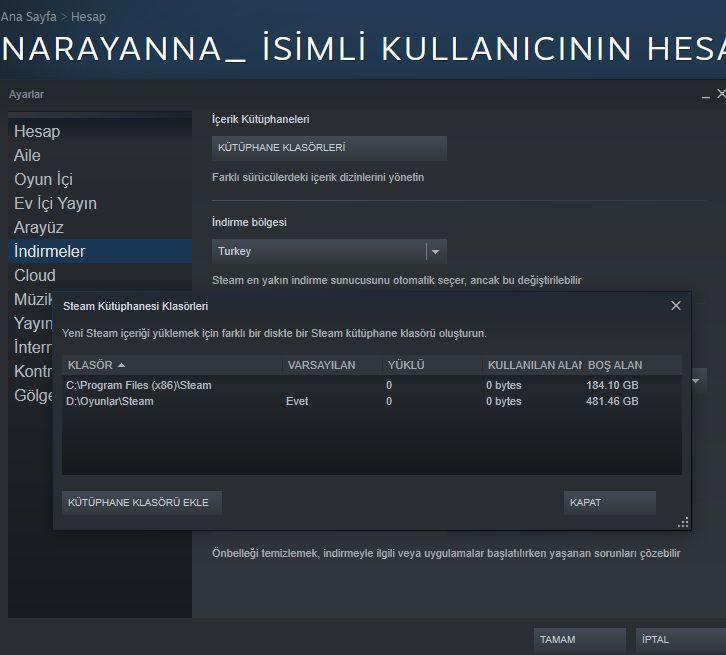Follow Ana Sayfa breadcrumb link
Image resolution: width=726 pixels, height=655 pixels.
[28, 17]
